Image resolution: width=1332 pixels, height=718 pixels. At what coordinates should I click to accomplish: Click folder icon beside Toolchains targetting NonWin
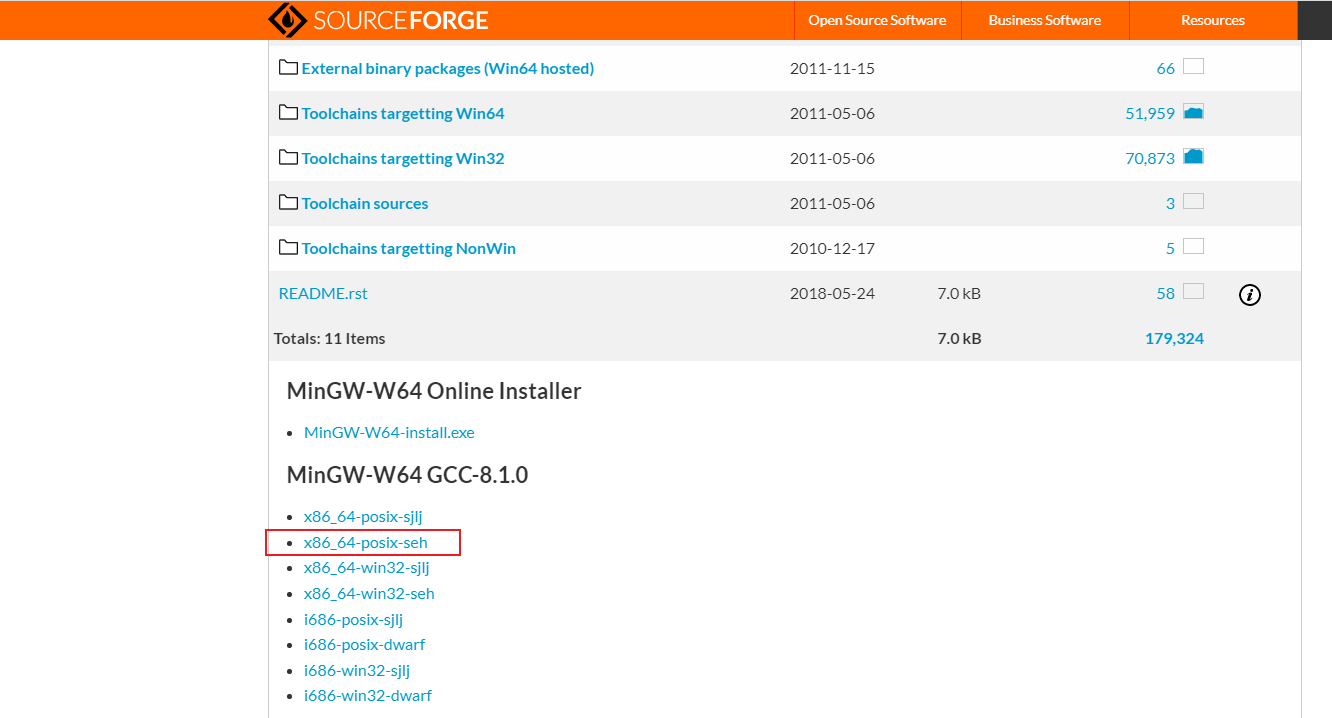(x=288, y=247)
